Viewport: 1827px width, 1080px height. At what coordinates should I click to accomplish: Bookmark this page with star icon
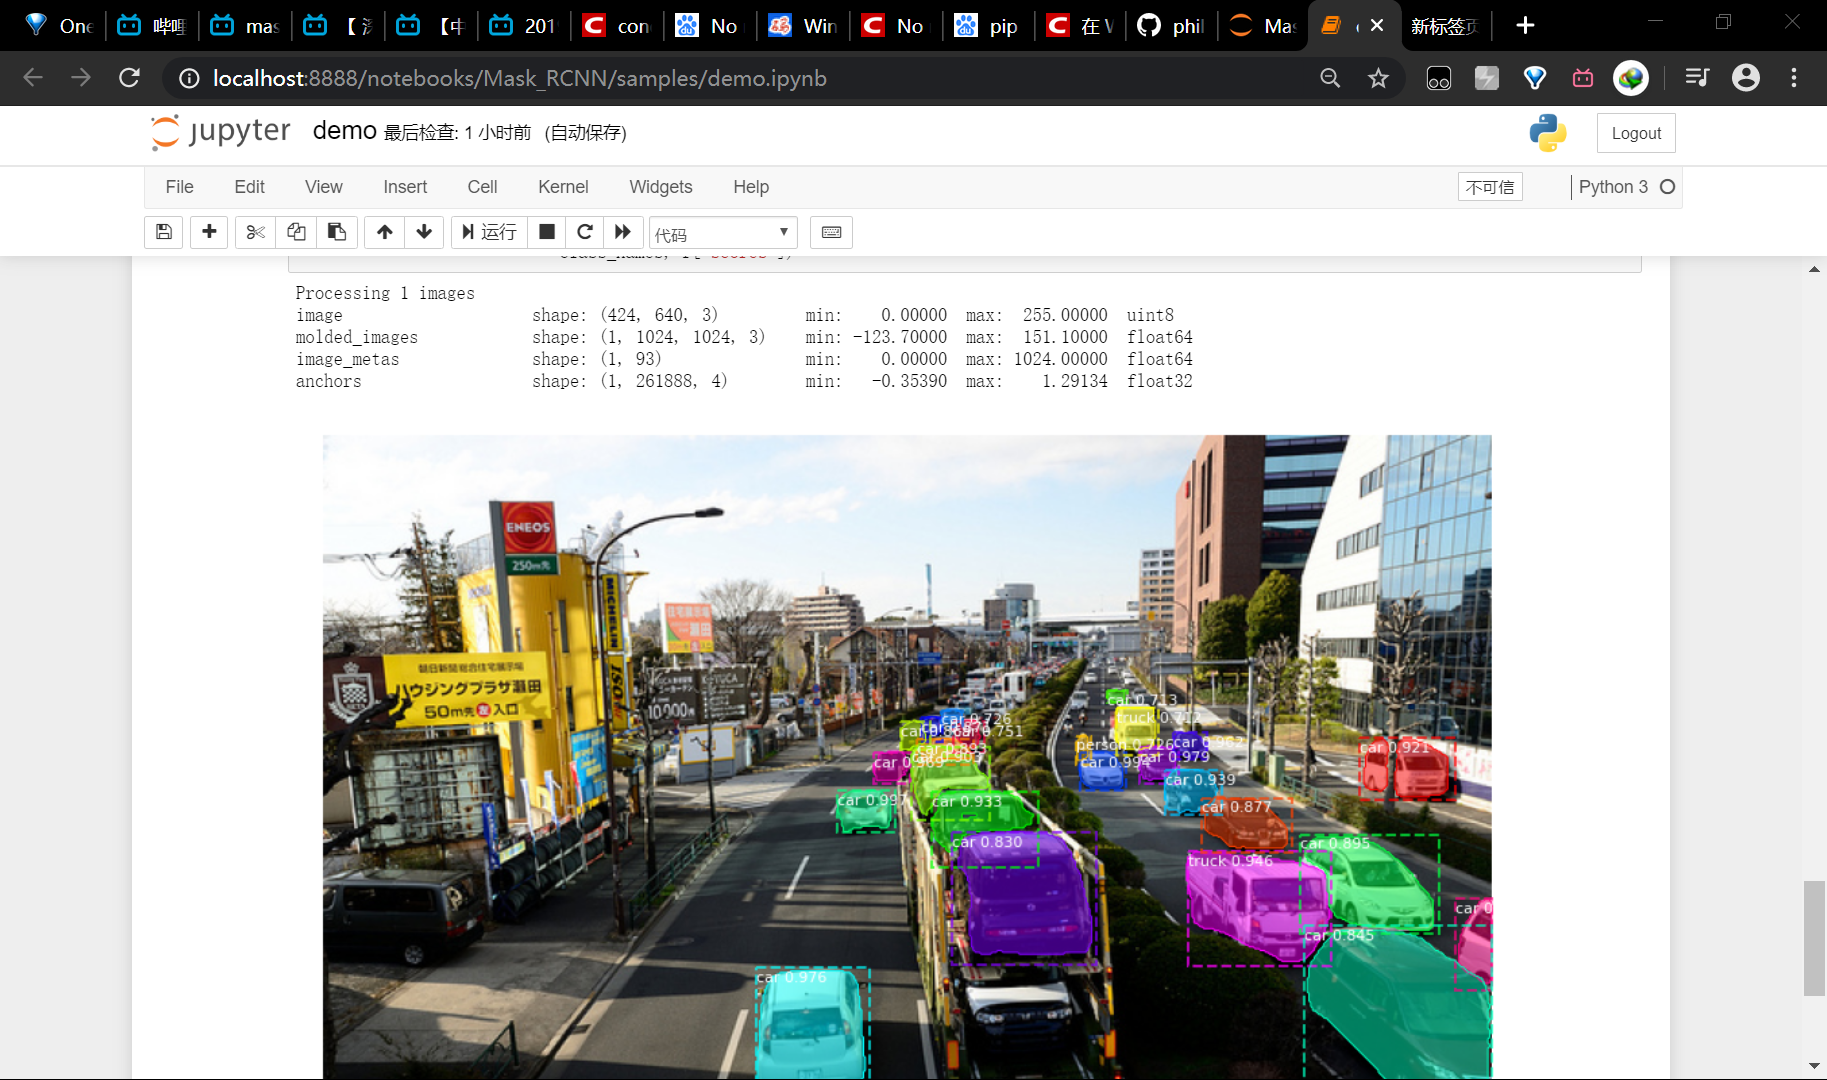click(x=1378, y=78)
